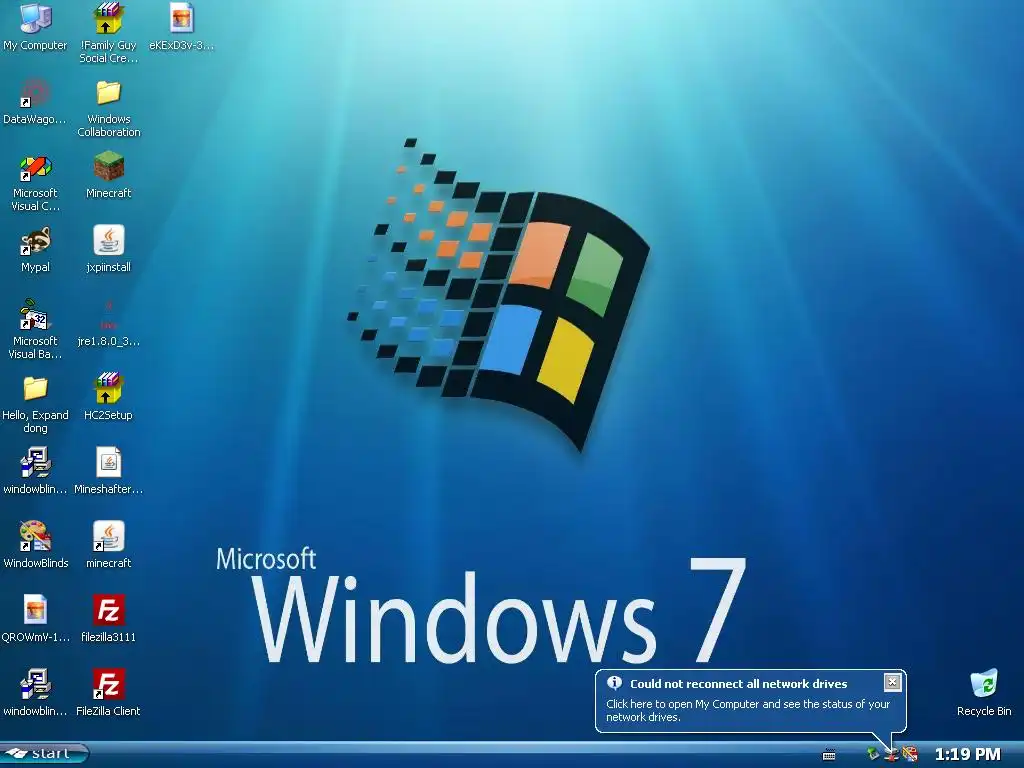Click the on-screen keyboard tray icon

coord(829,755)
